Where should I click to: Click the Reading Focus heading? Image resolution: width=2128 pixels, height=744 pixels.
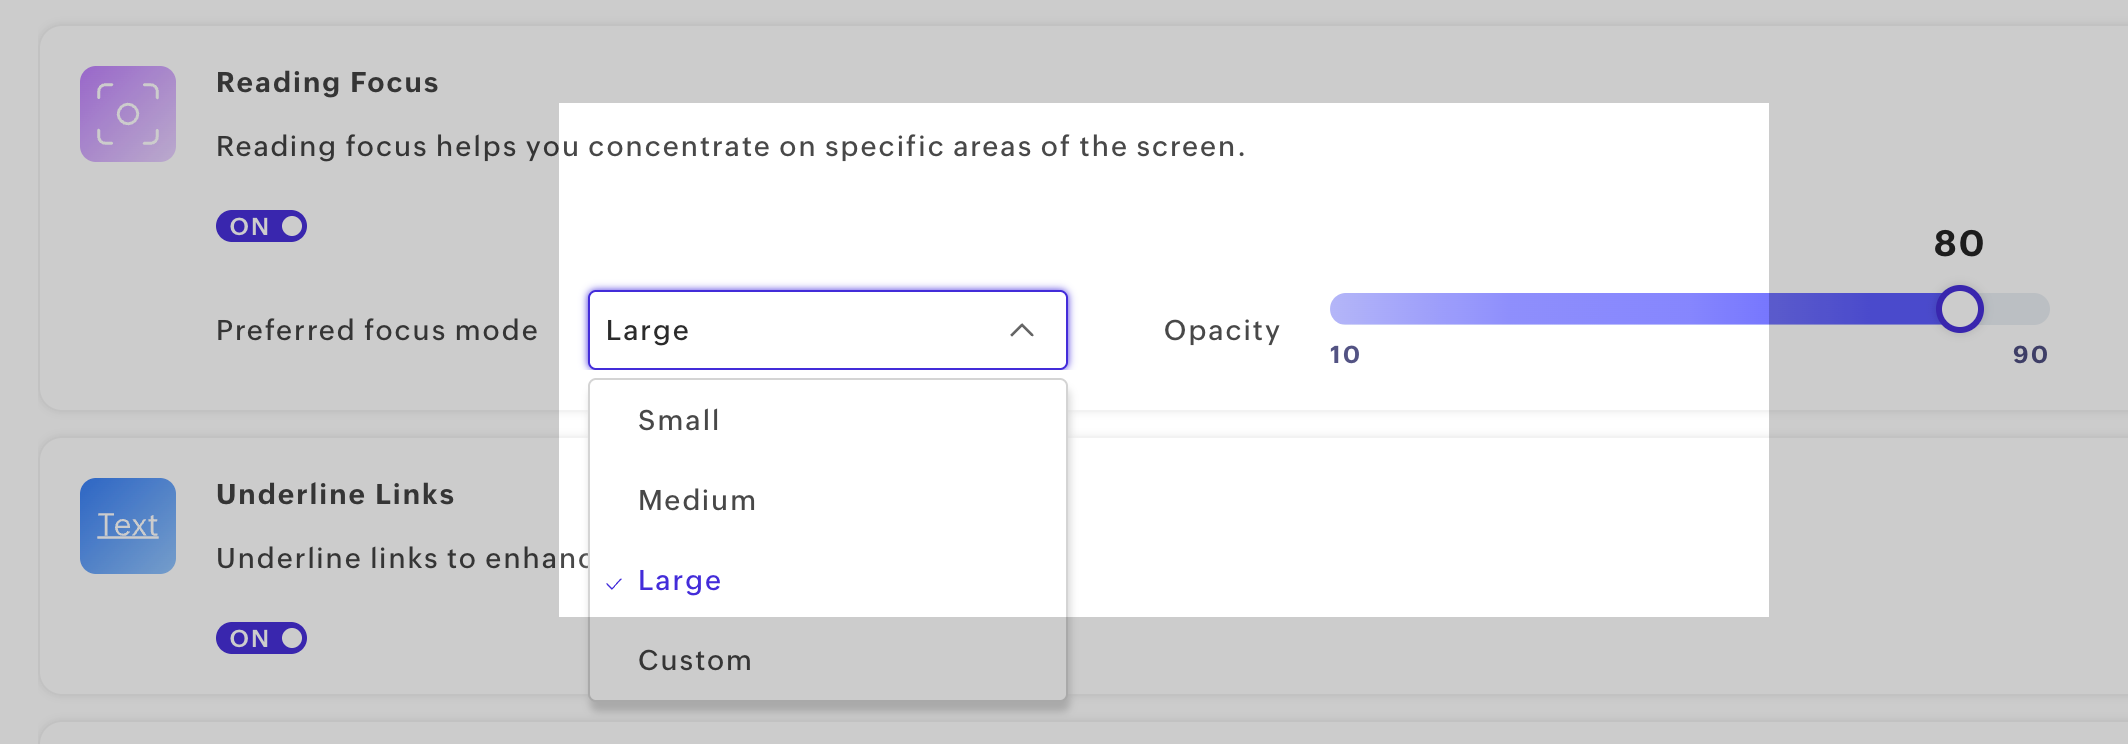pos(327,82)
